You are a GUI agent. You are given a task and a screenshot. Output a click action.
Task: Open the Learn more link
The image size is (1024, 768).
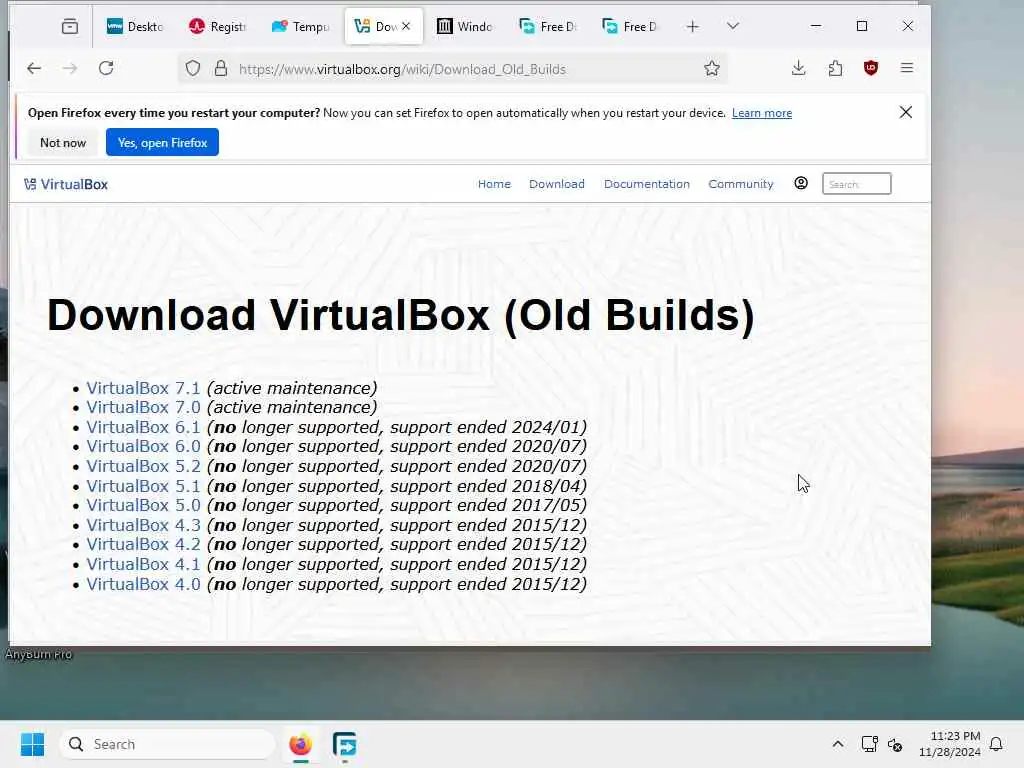click(761, 113)
